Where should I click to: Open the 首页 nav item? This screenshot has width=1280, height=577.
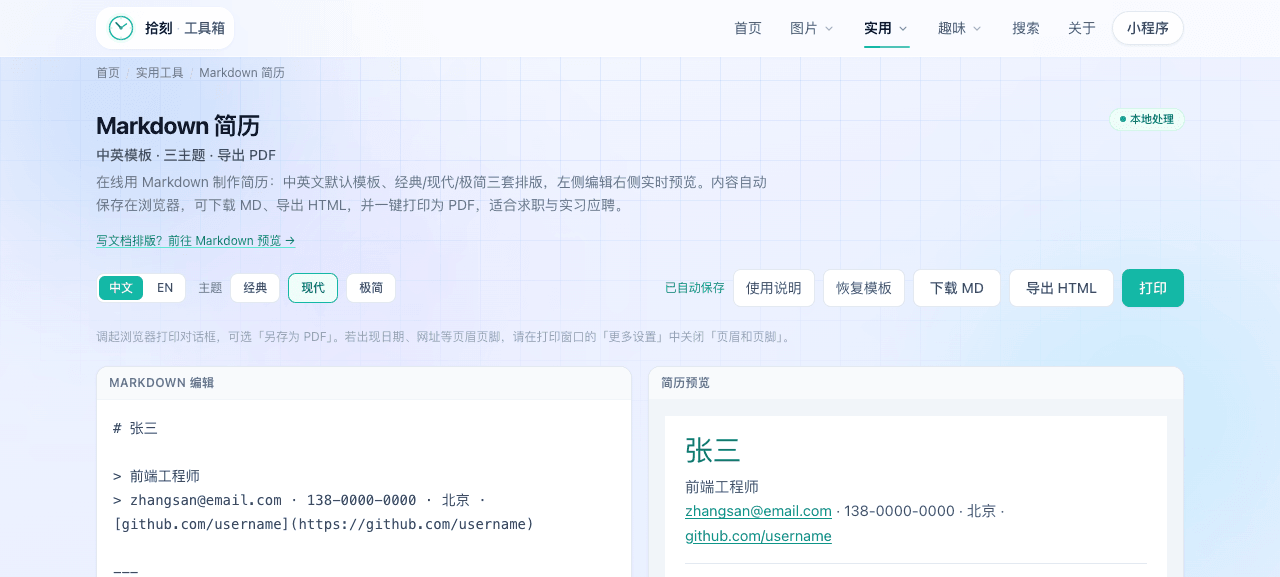click(748, 28)
